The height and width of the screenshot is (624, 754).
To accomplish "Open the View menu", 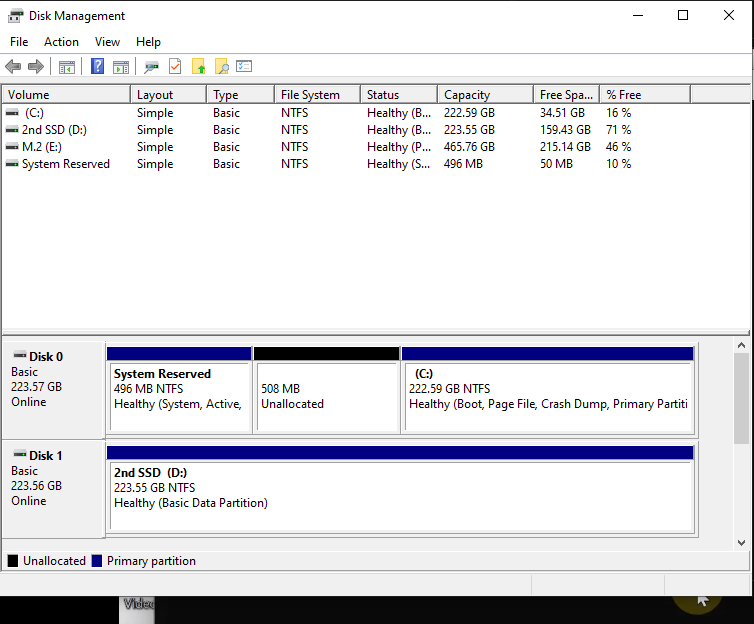I will pos(107,42).
